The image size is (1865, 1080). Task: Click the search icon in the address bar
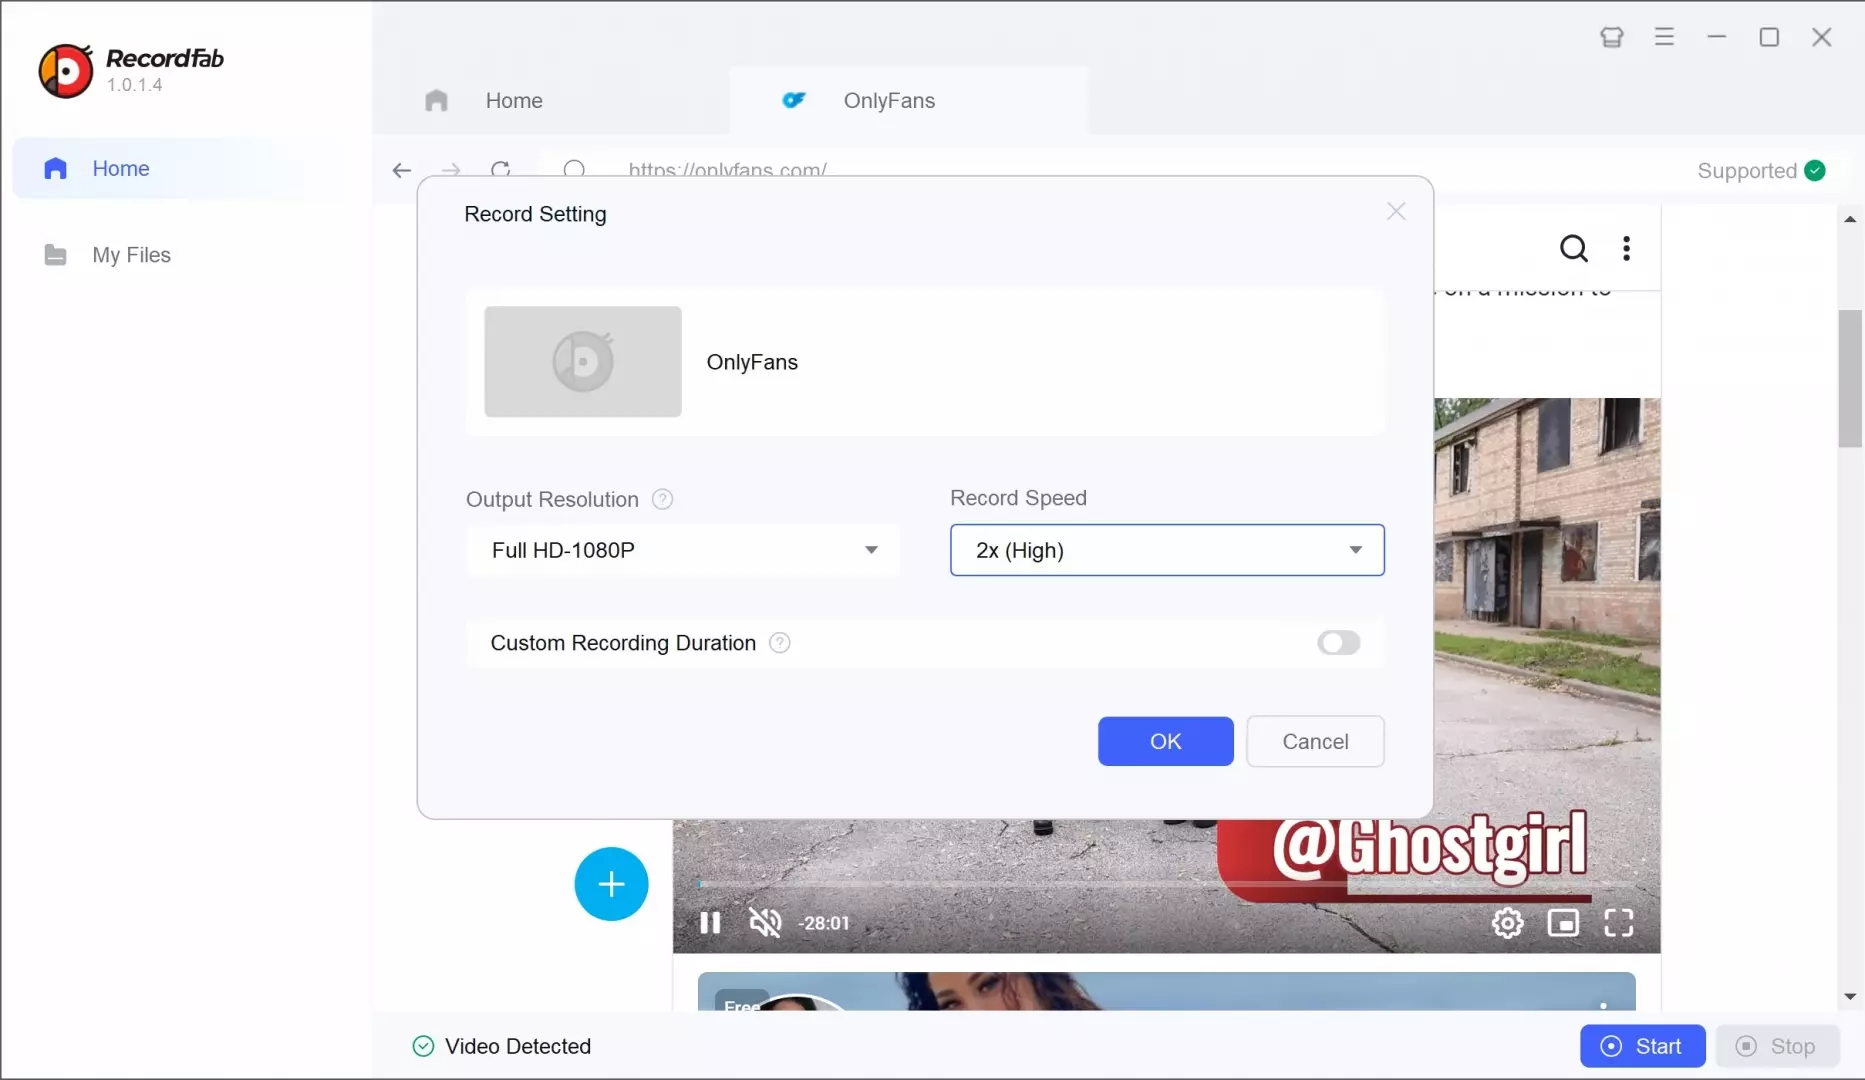pos(574,169)
